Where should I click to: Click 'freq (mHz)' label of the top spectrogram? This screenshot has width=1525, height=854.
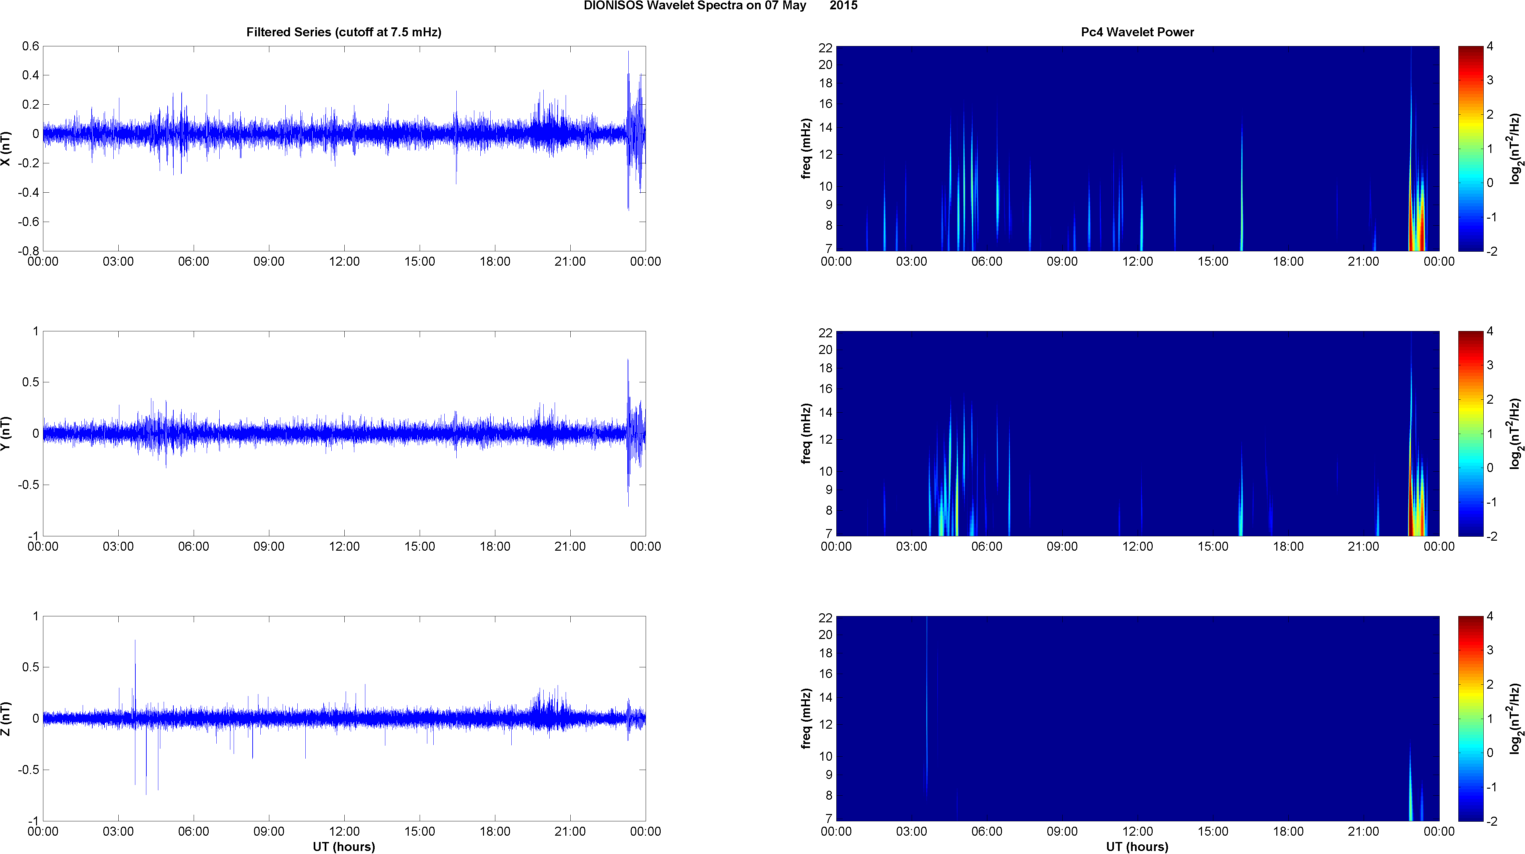coord(806,148)
